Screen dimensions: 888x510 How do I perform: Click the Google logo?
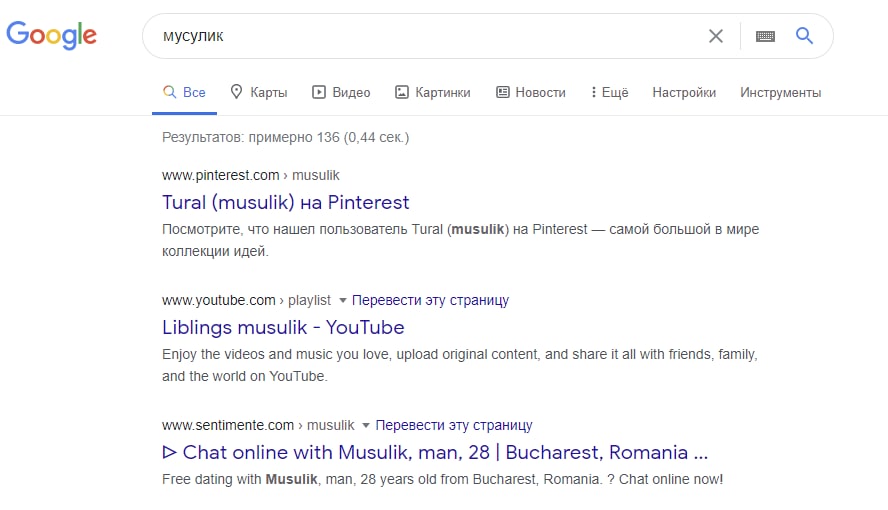click(x=52, y=35)
